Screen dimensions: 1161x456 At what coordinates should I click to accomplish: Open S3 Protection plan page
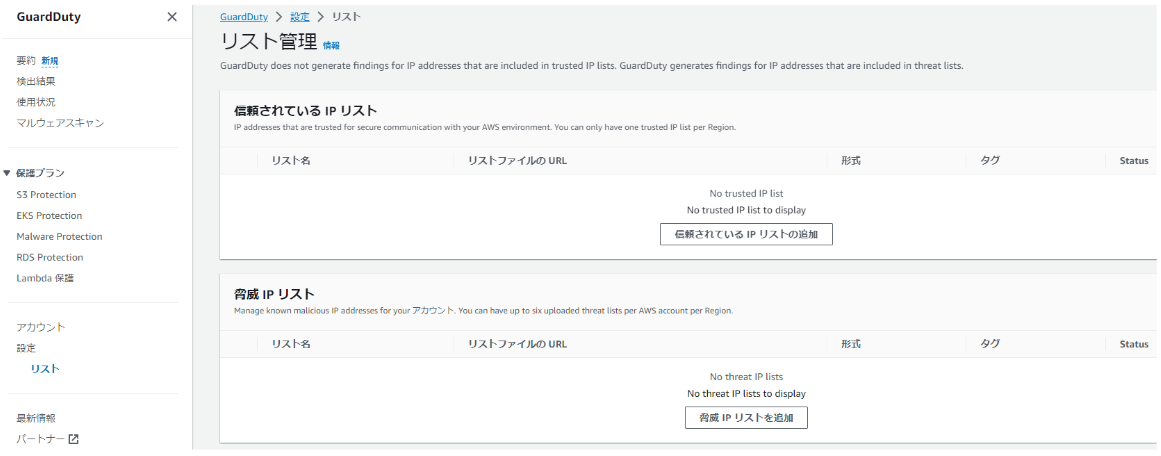[x=46, y=195]
